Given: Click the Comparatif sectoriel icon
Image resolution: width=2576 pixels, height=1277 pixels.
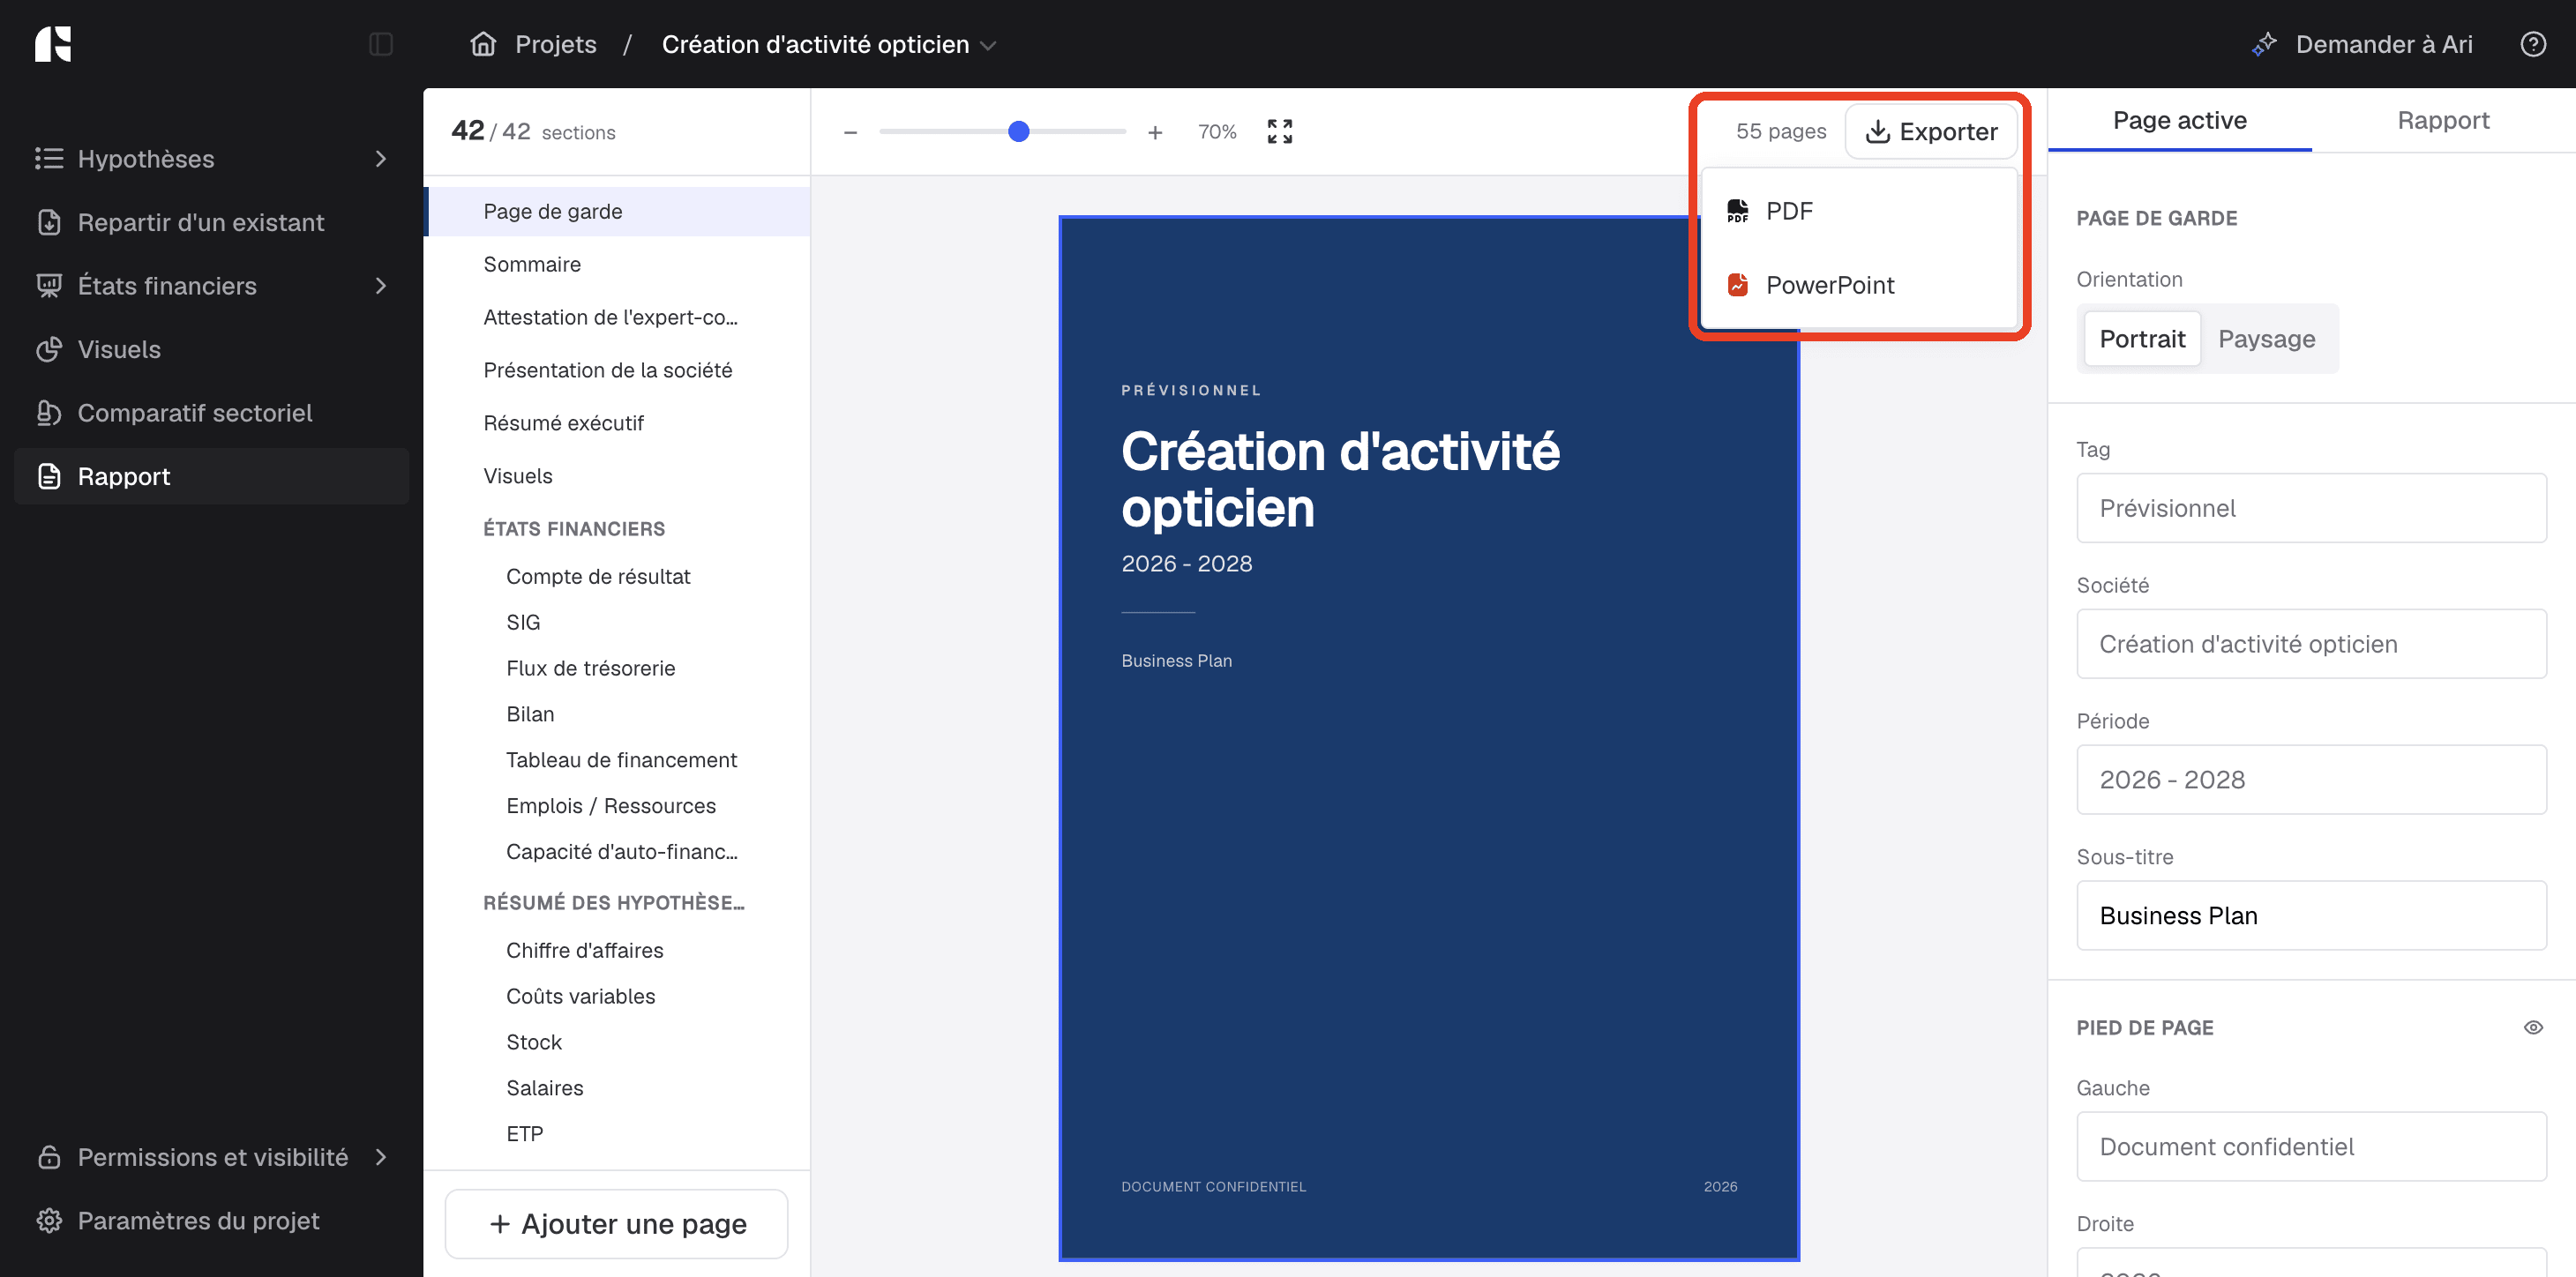Looking at the screenshot, I should [49, 413].
